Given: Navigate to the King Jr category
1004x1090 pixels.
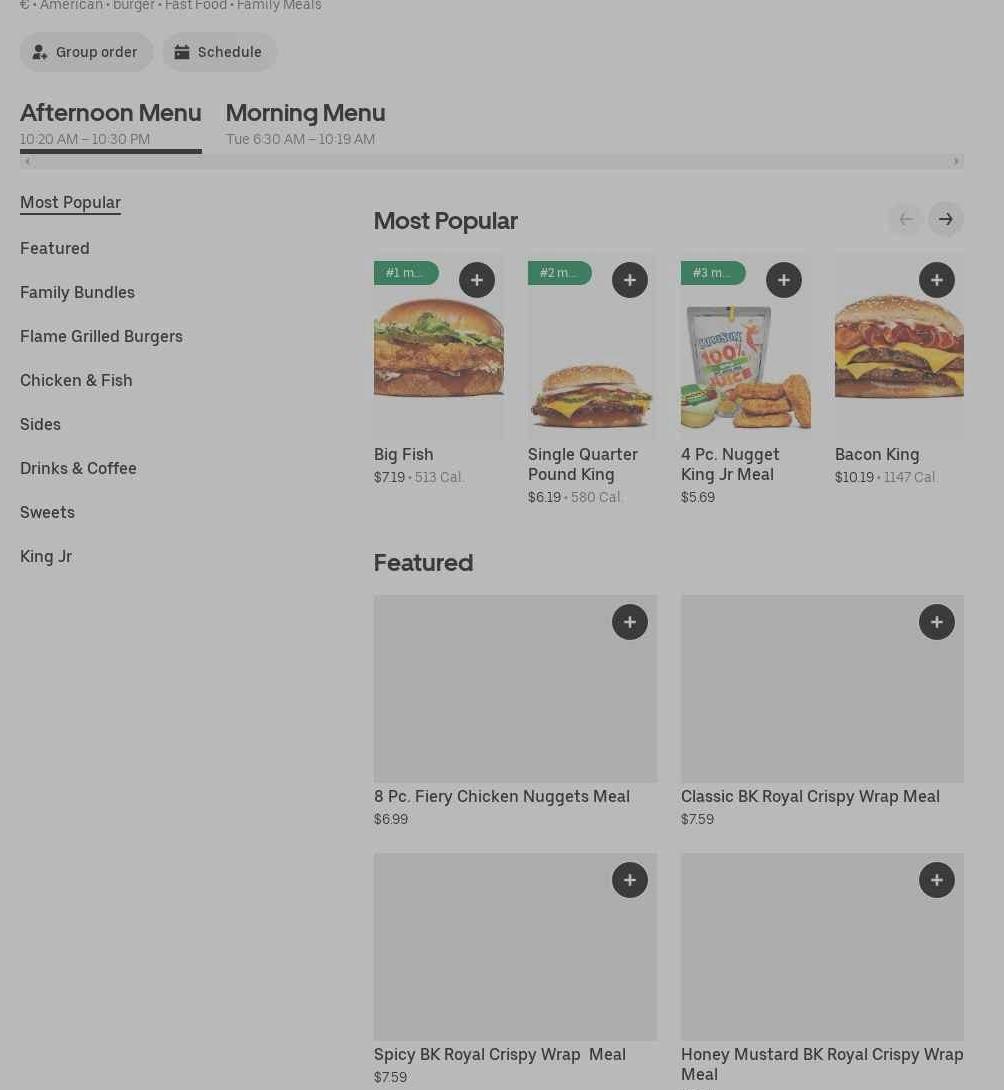Looking at the screenshot, I should pos(46,556).
